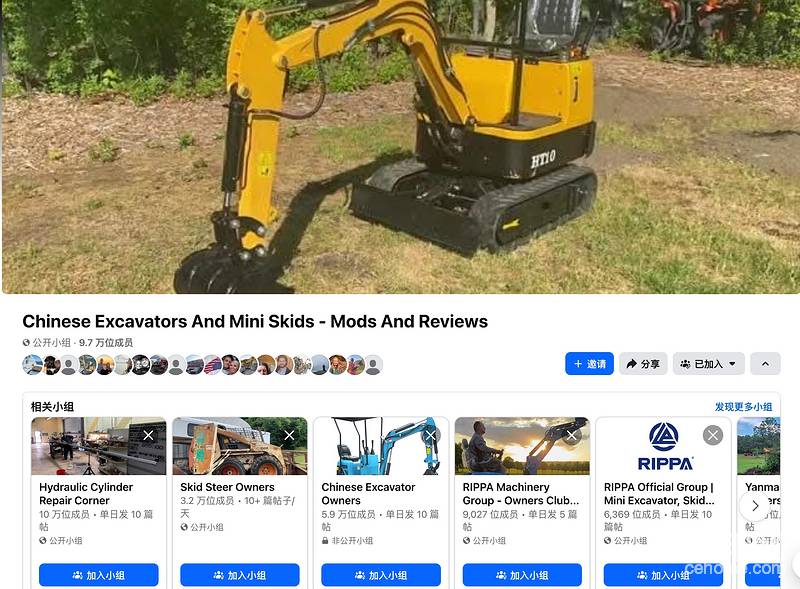Click the blue 邀请 invite button
Viewport: 800px width, 589px height.
coord(589,364)
